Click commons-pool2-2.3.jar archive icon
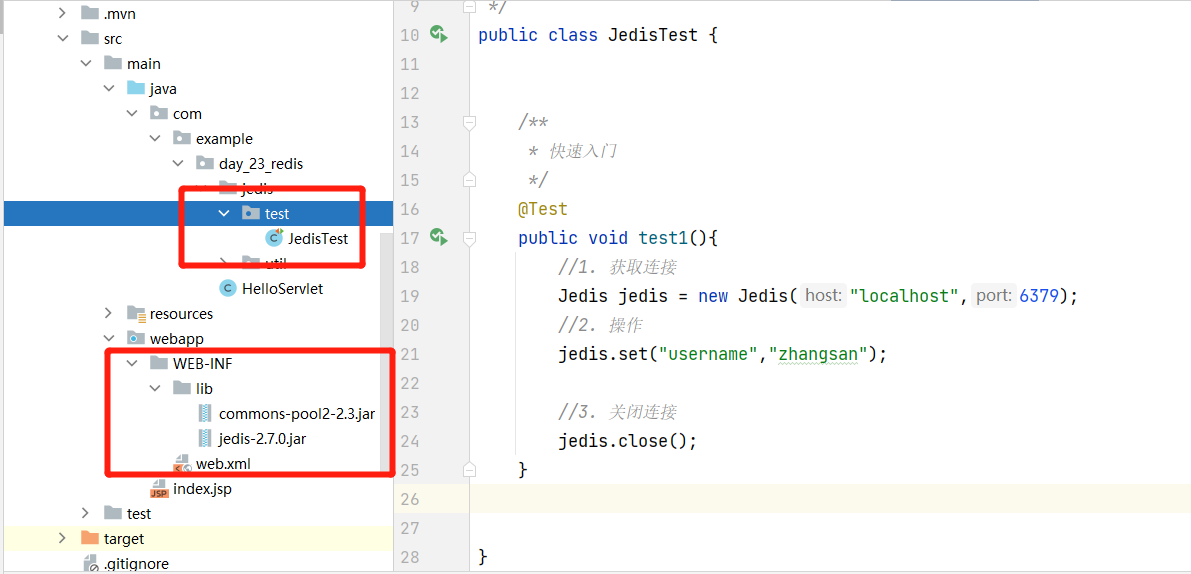 tap(205, 413)
